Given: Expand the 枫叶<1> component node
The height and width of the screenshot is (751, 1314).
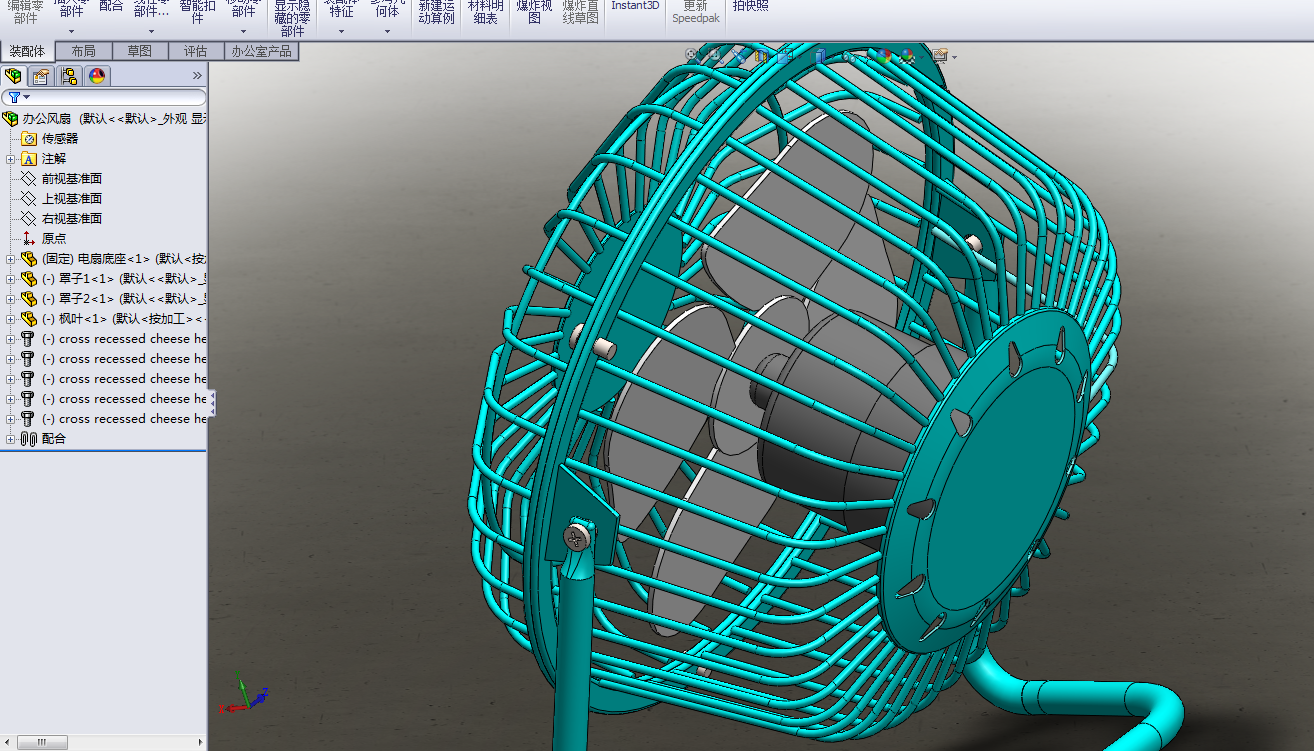Looking at the screenshot, I should click(11, 319).
